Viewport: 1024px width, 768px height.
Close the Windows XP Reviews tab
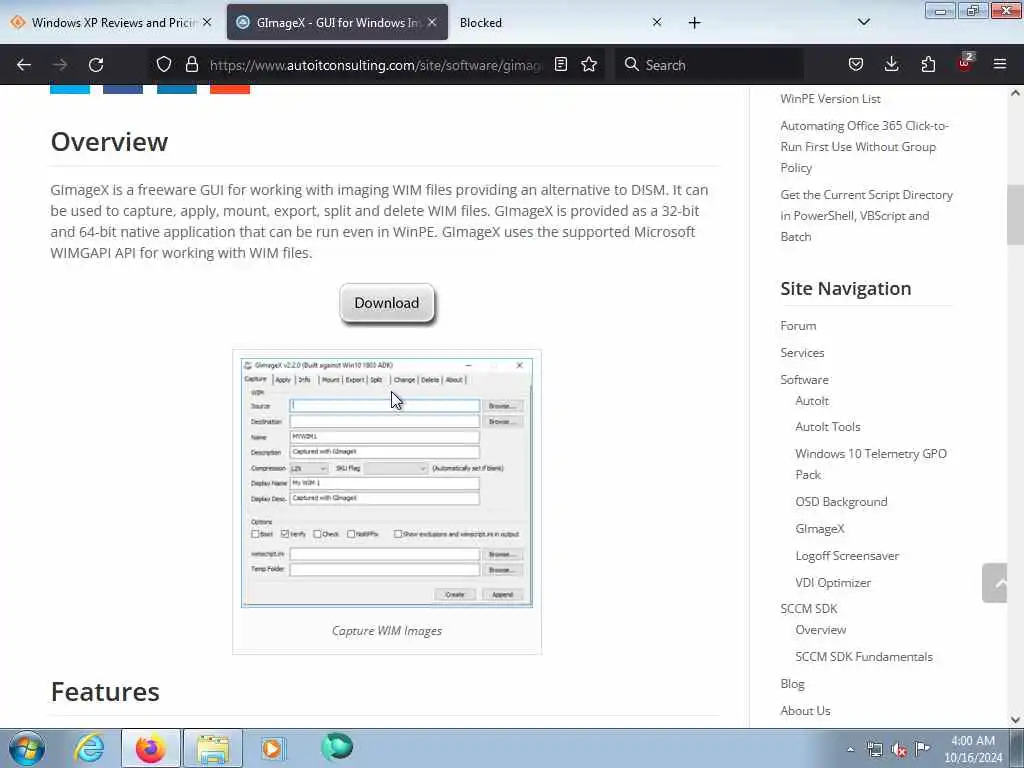(x=207, y=22)
